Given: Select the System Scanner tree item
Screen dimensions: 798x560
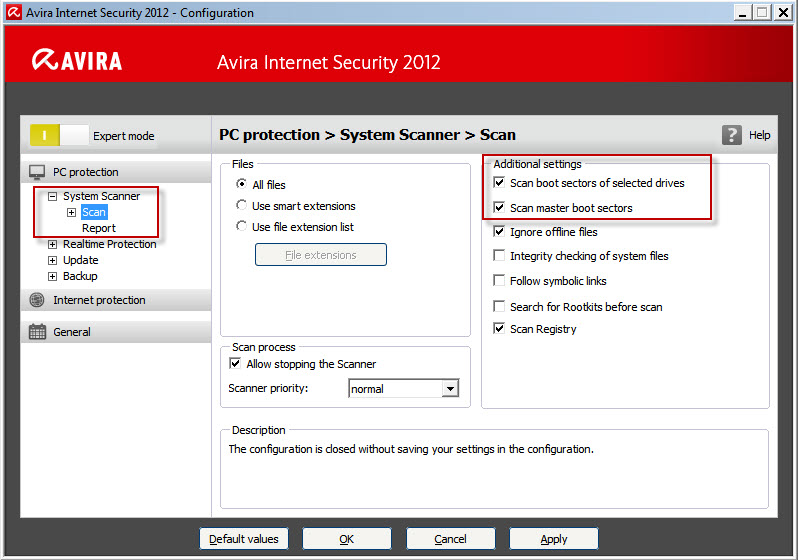Looking at the screenshot, I should pyautogui.click(x=101, y=196).
